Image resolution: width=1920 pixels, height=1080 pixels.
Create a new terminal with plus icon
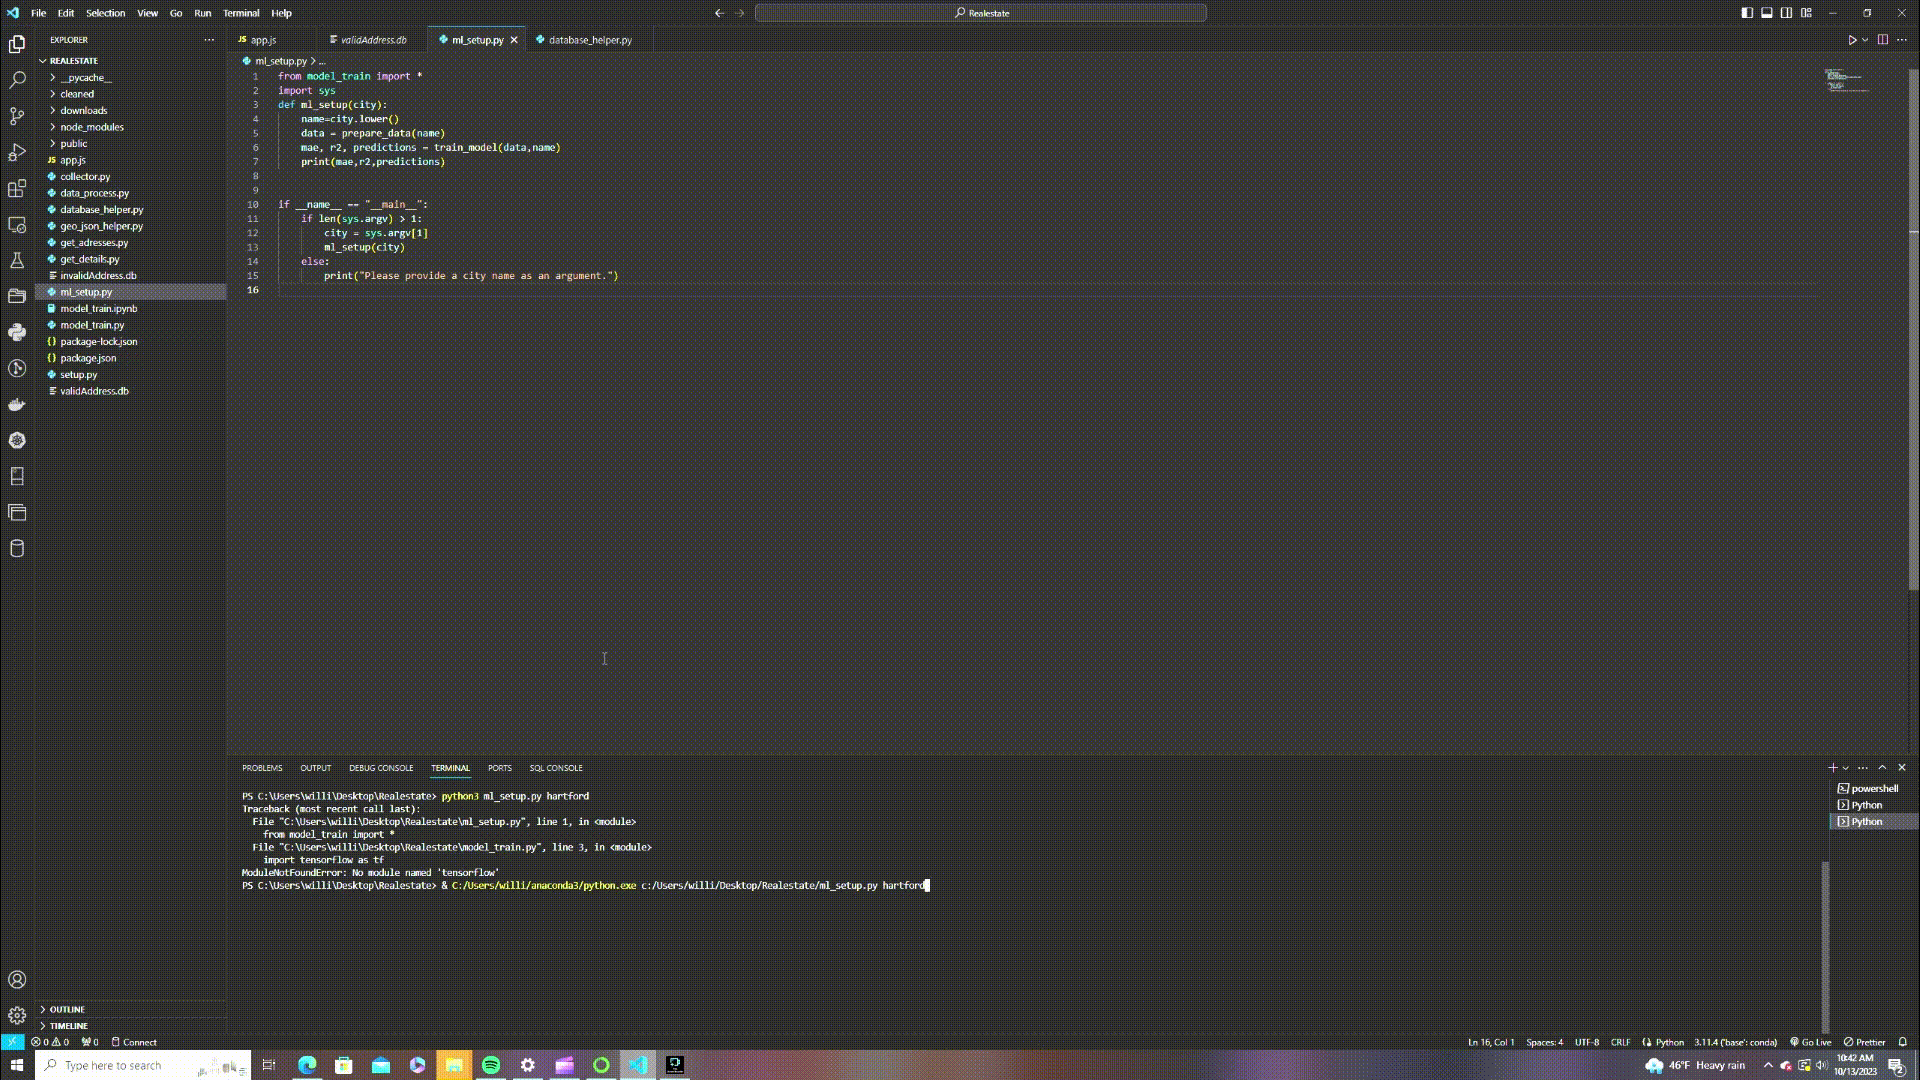pos(1832,768)
